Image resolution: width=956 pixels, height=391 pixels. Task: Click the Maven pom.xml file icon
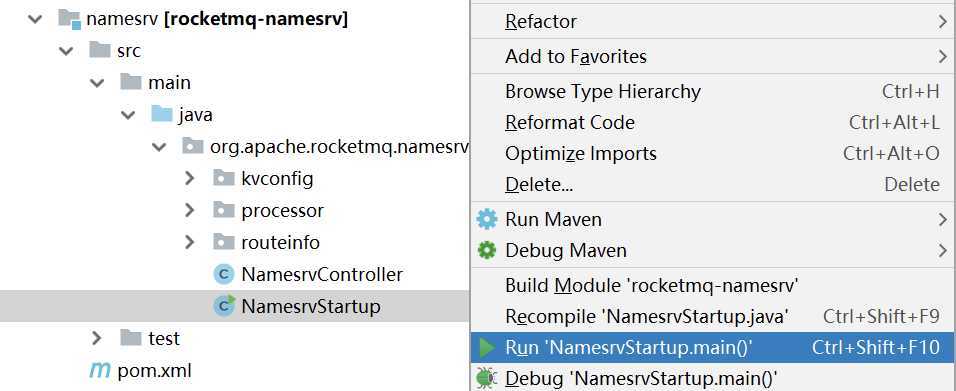tap(100, 370)
